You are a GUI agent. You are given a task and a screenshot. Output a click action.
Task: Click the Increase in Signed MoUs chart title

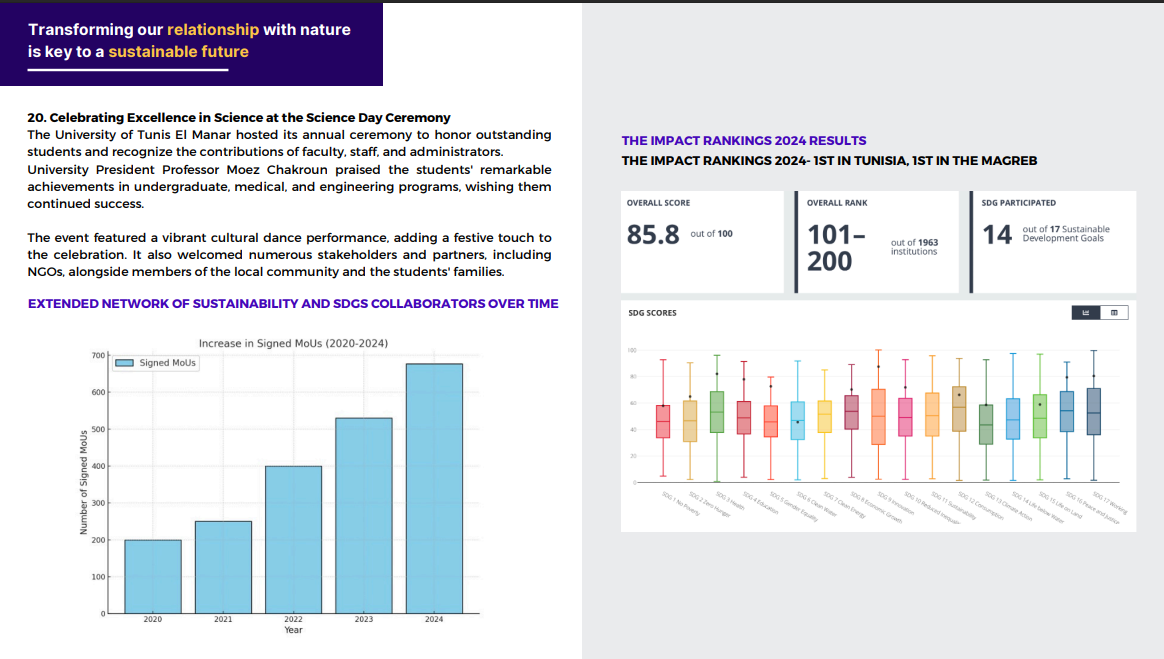pyautogui.click(x=293, y=343)
